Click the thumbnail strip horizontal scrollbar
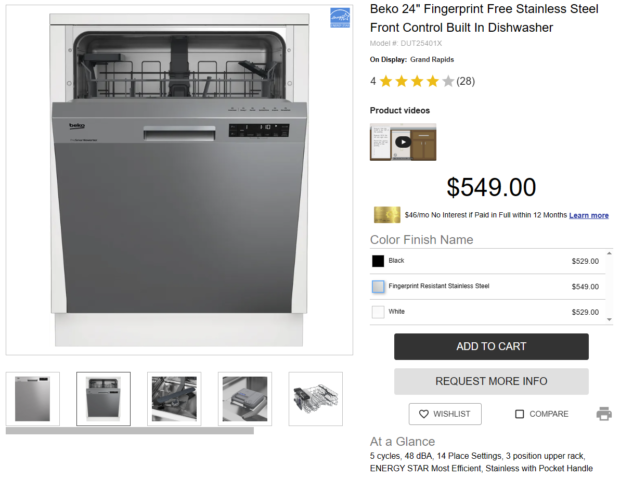Screen dimensions: 620x477 130,431
